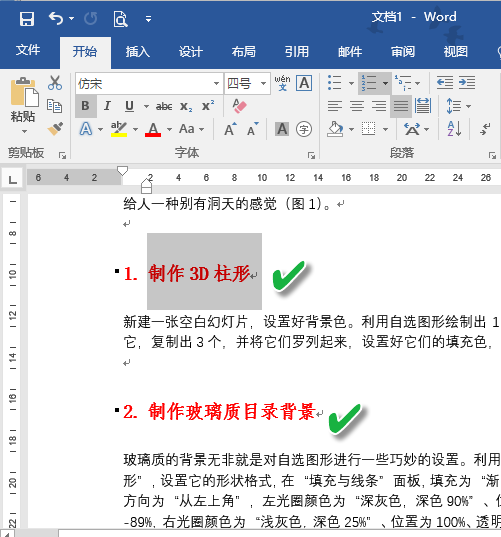The image size is (501, 537).
Task: Apply paragraph shading with paint bucket
Action: pos(335,129)
